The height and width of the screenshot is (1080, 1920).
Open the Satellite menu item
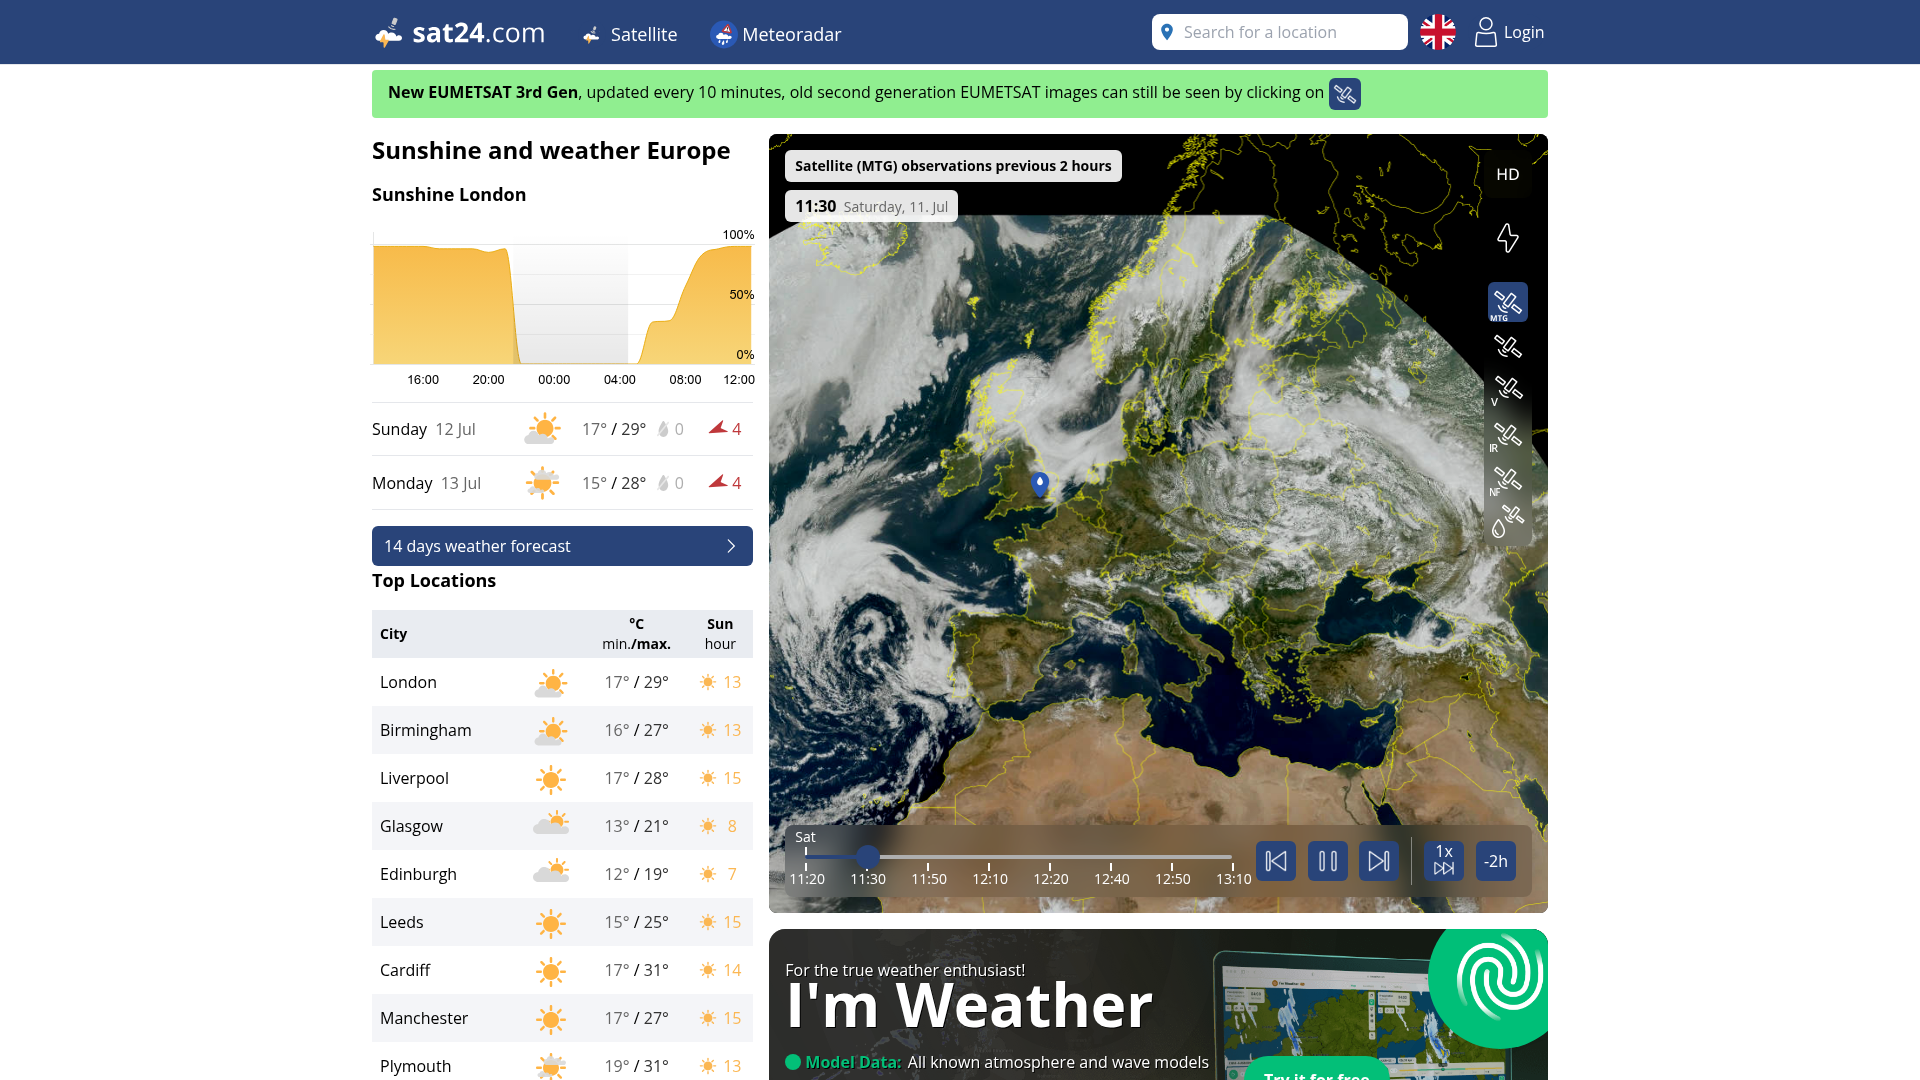(x=630, y=34)
